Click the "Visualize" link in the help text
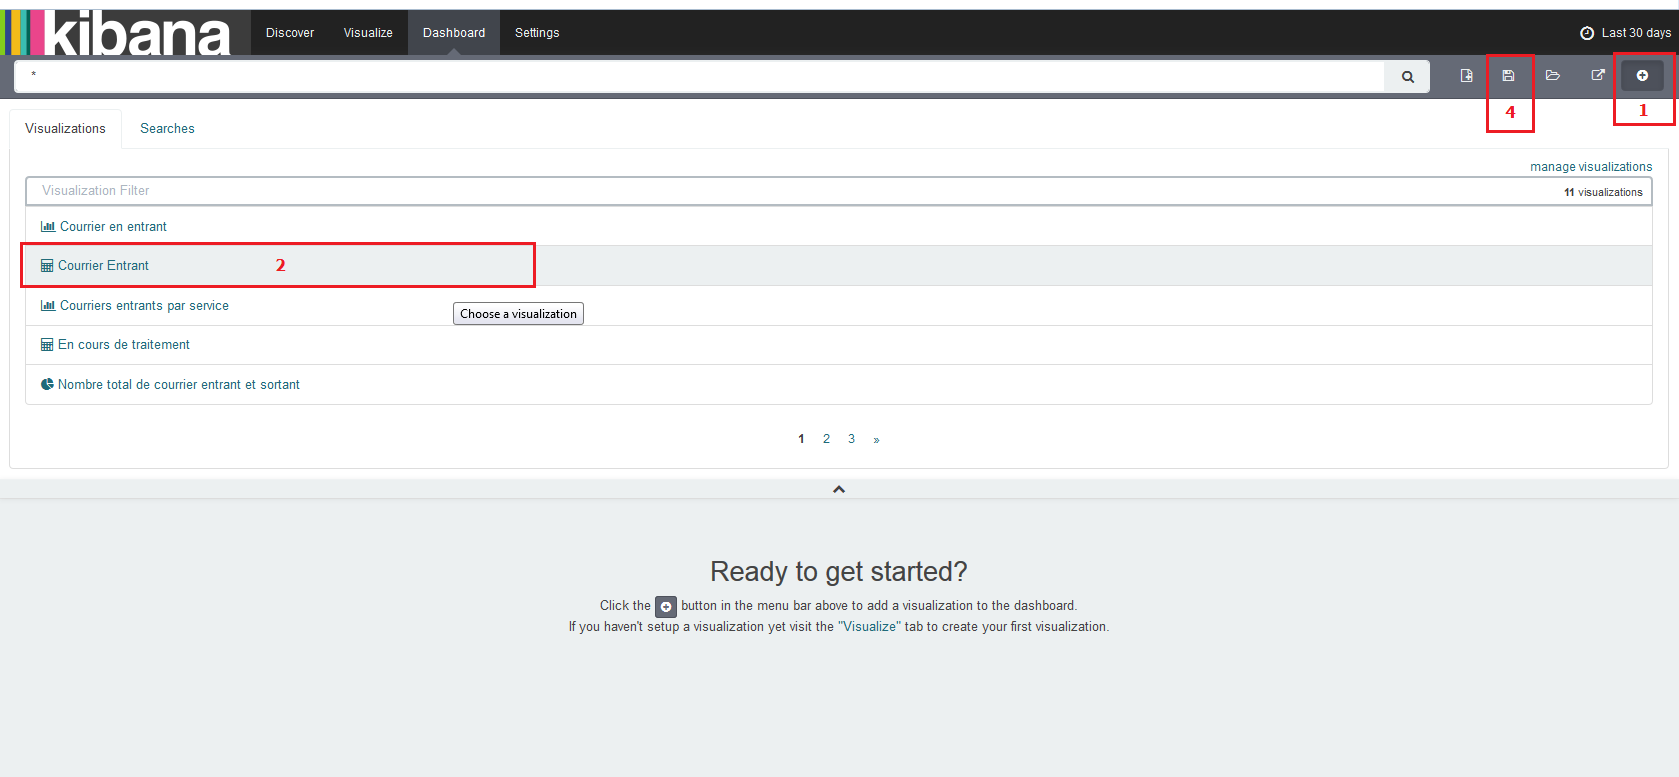Viewport: 1679px width, 777px height. 869,627
